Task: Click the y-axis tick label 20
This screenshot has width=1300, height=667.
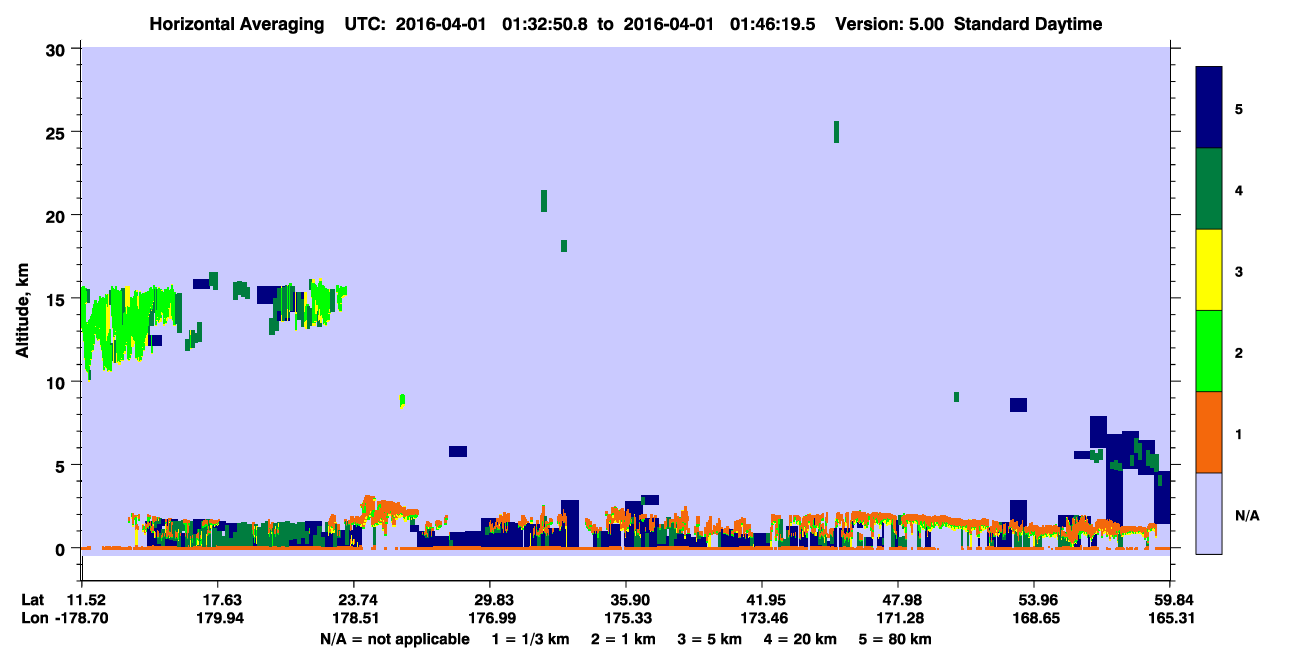Action: [x=58, y=215]
